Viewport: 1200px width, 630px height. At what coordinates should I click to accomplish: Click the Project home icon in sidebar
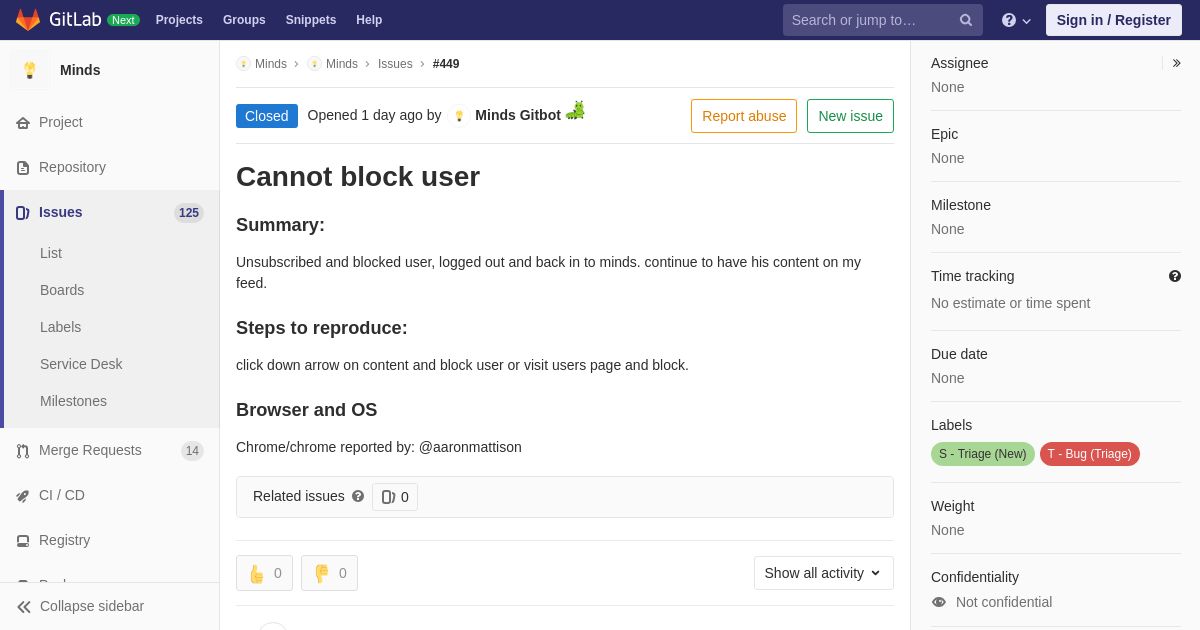click(x=23, y=123)
